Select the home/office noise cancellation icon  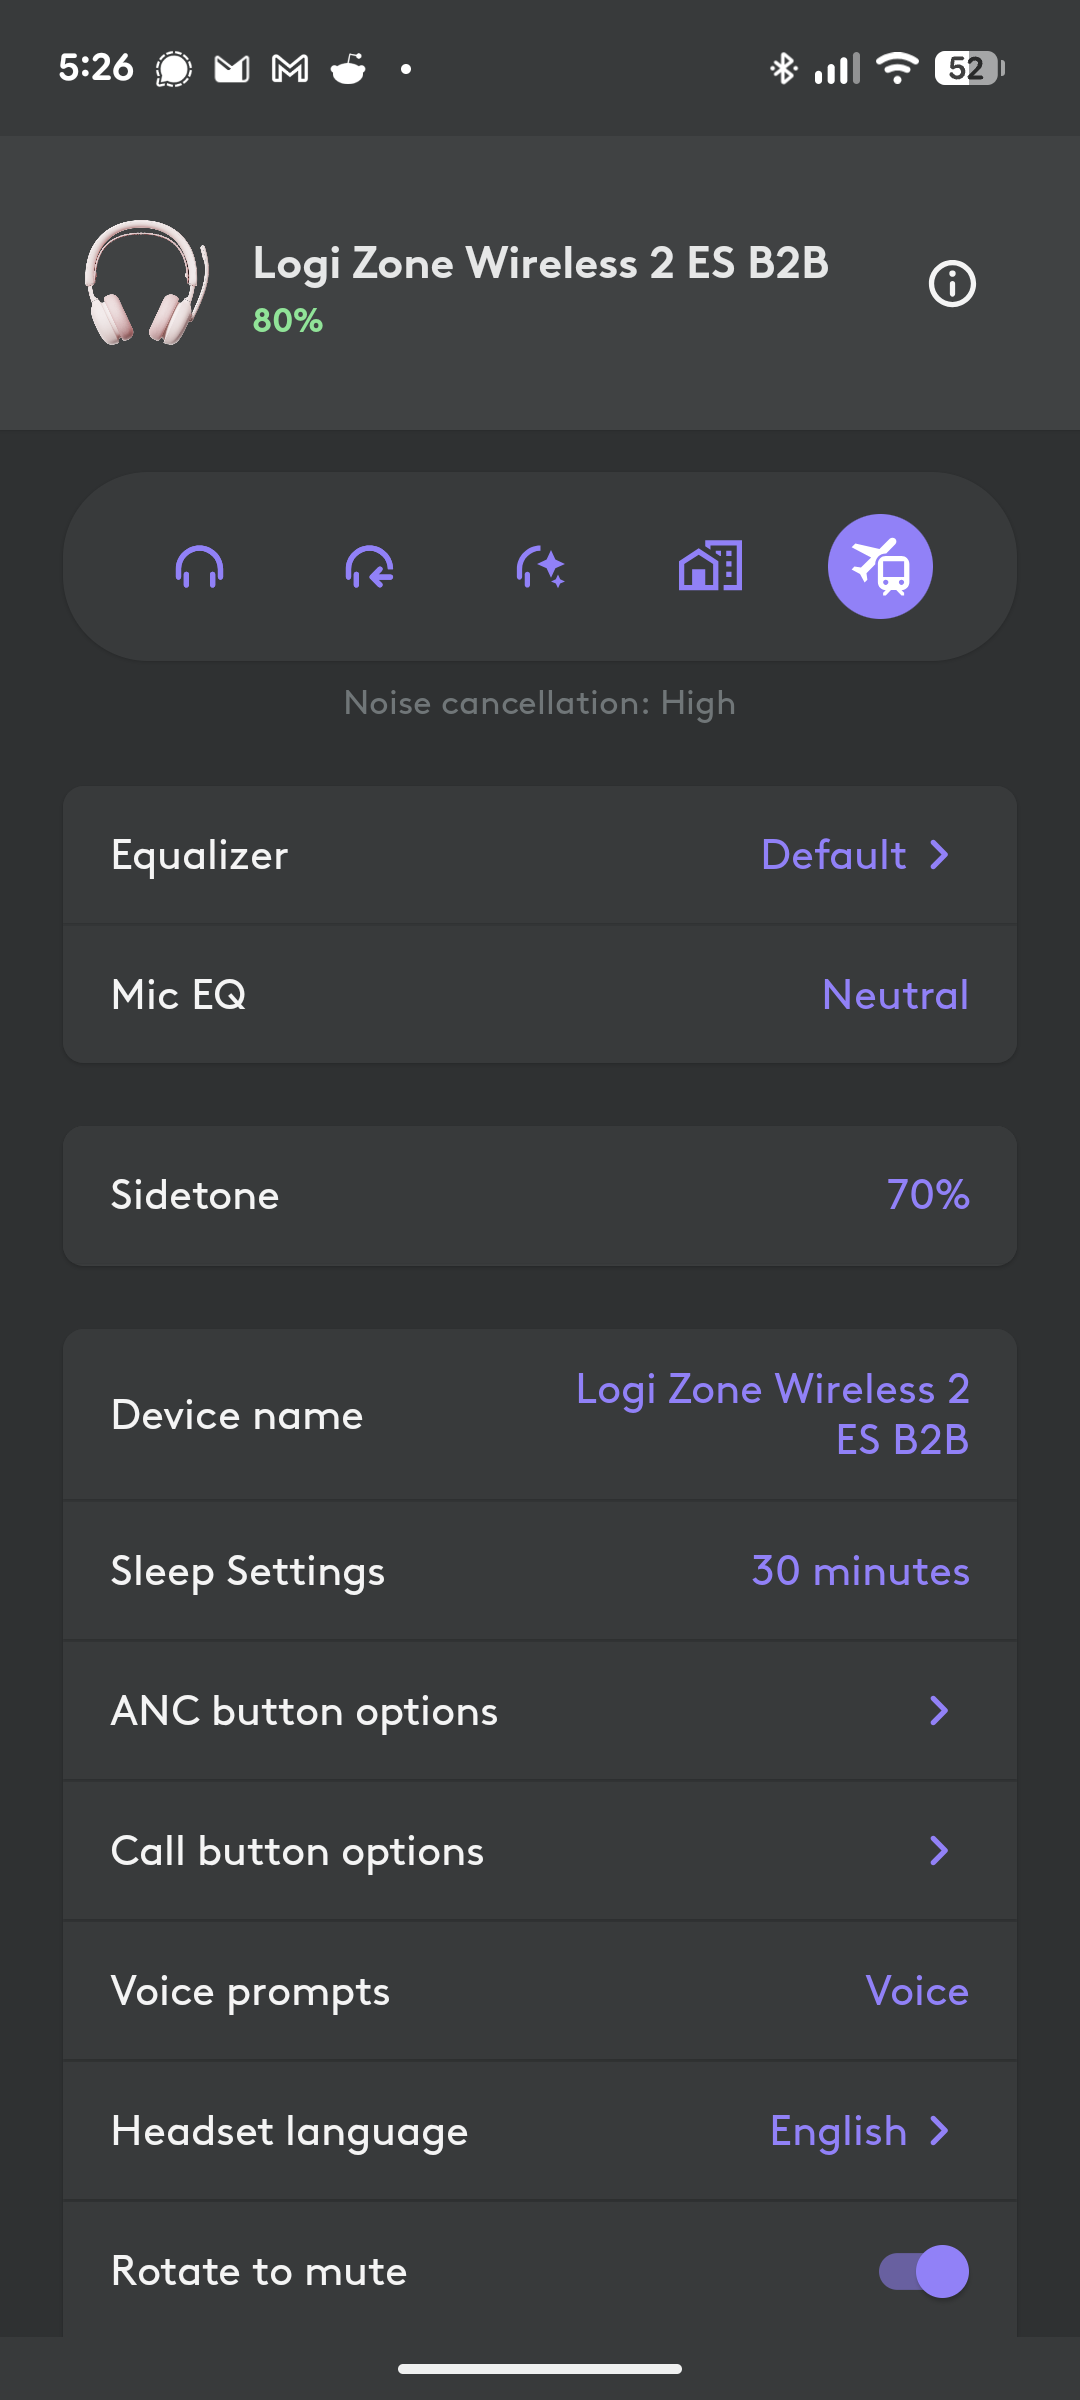point(710,567)
